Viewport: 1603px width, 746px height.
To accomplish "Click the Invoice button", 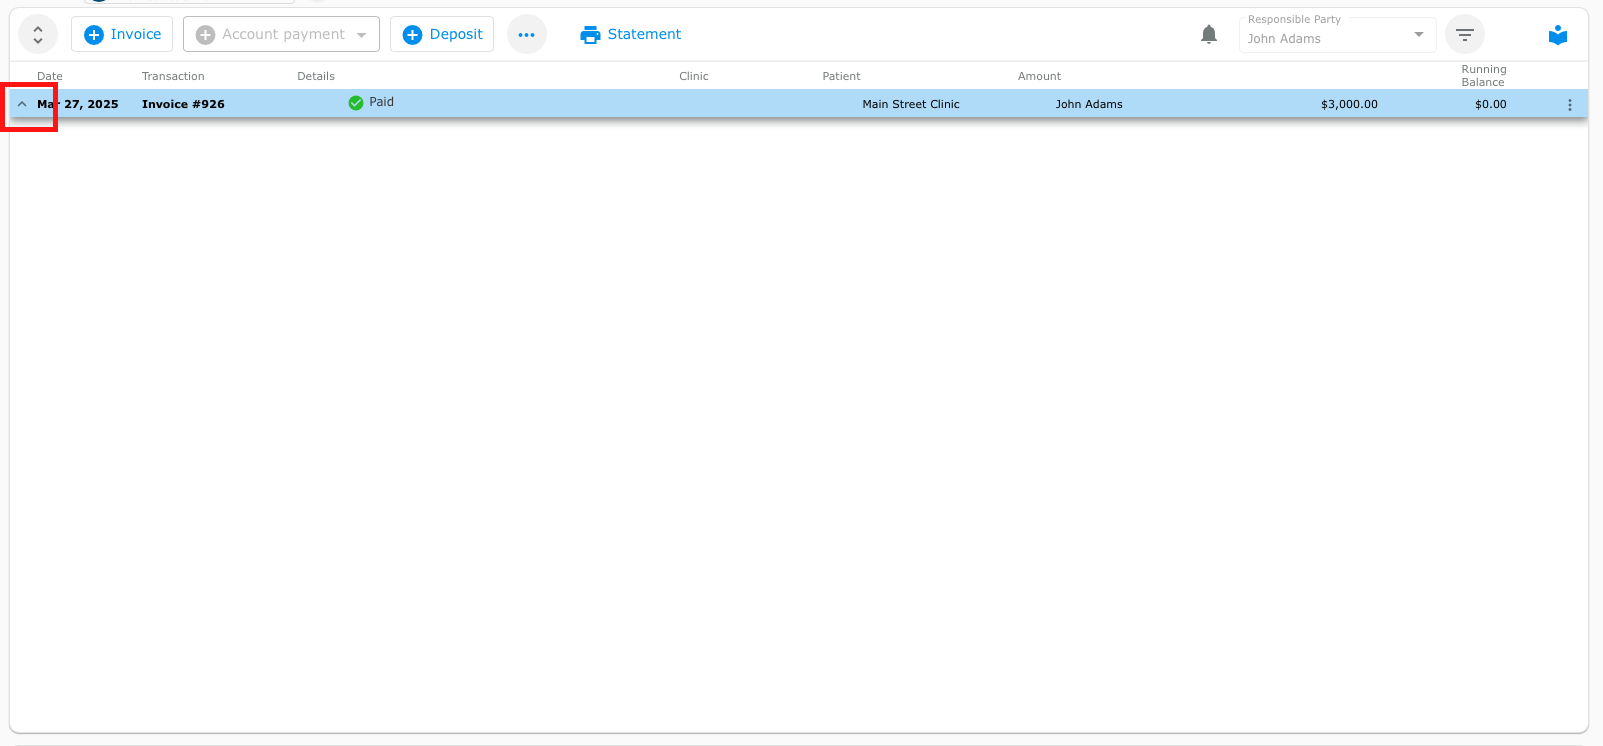I will 122,34.
